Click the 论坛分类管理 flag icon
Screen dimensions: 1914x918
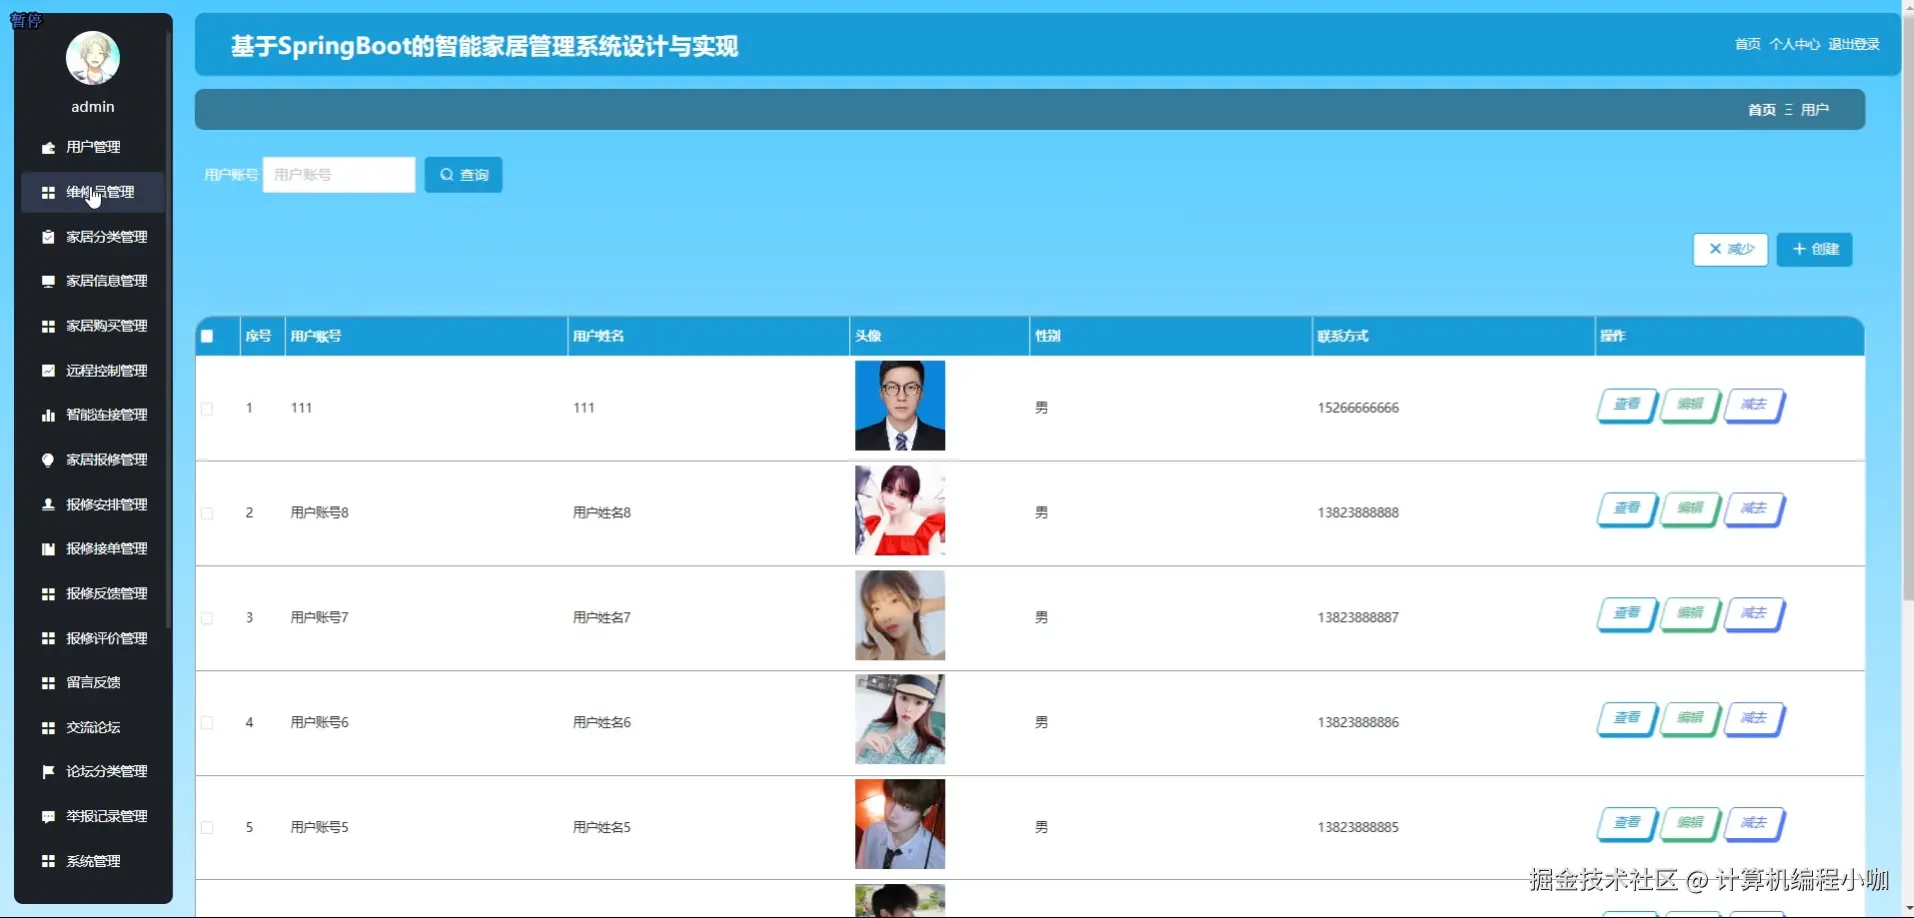tap(48, 772)
